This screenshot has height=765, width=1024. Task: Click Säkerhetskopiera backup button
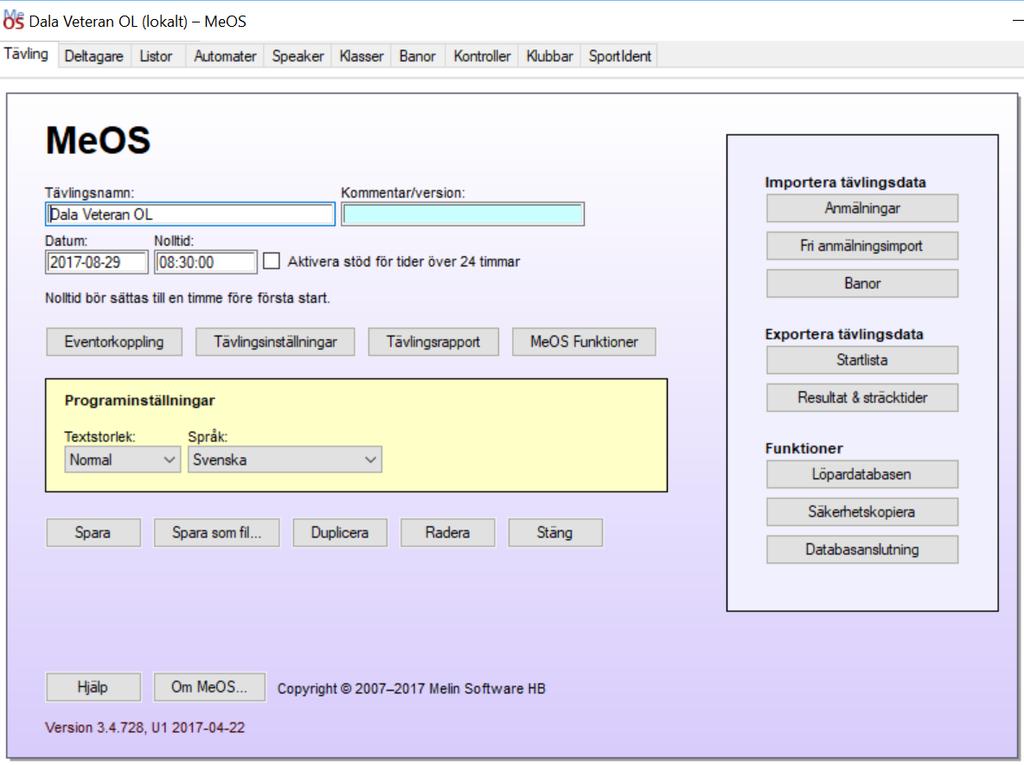(x=862, y=512)
